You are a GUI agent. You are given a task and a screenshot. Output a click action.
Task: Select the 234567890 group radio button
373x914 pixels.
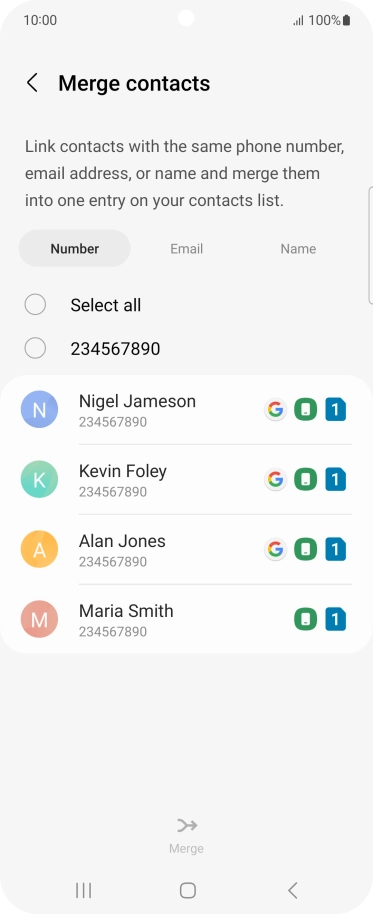point(35,349)
